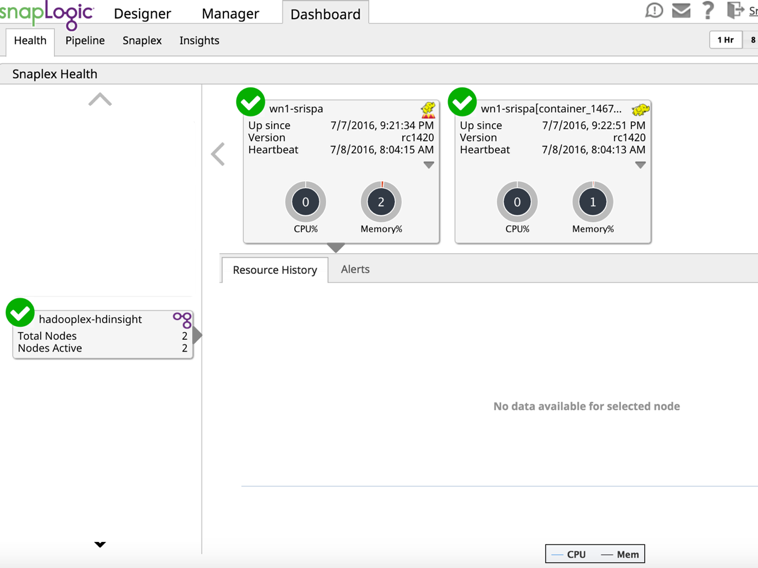Screen dimensions: 758x568
Task: Click green check status on wn1-srispa node
Action: tap(250, 102)
